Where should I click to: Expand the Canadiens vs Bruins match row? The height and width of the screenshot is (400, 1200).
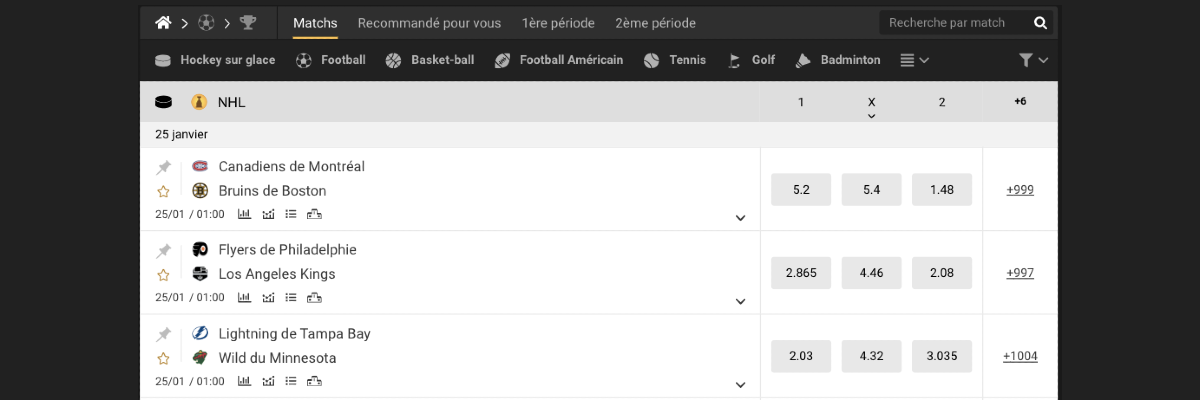click(x=741, y=218)
